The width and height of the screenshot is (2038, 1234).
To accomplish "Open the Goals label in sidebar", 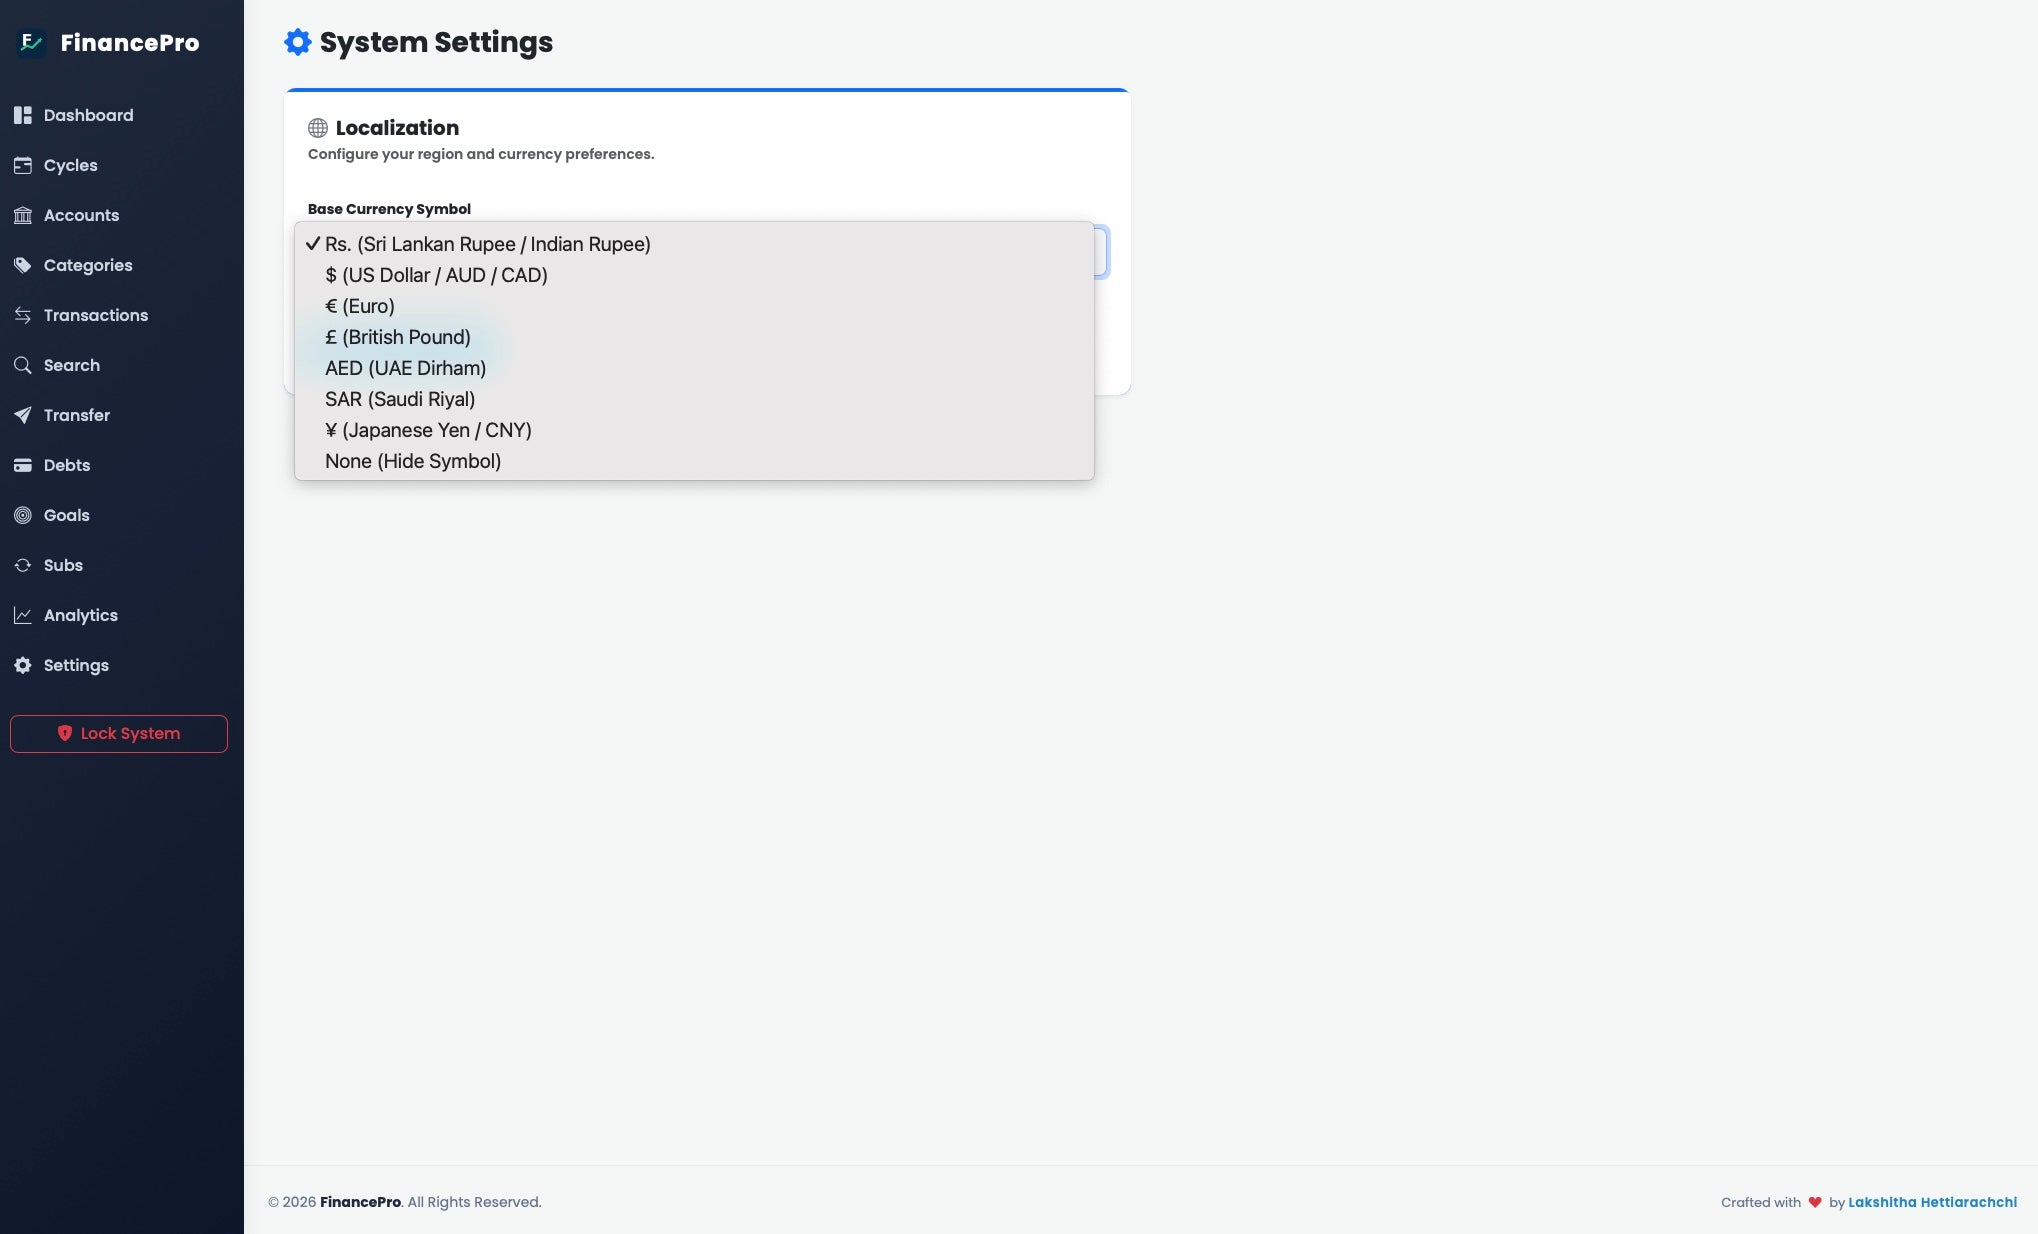I will point(67,515).
